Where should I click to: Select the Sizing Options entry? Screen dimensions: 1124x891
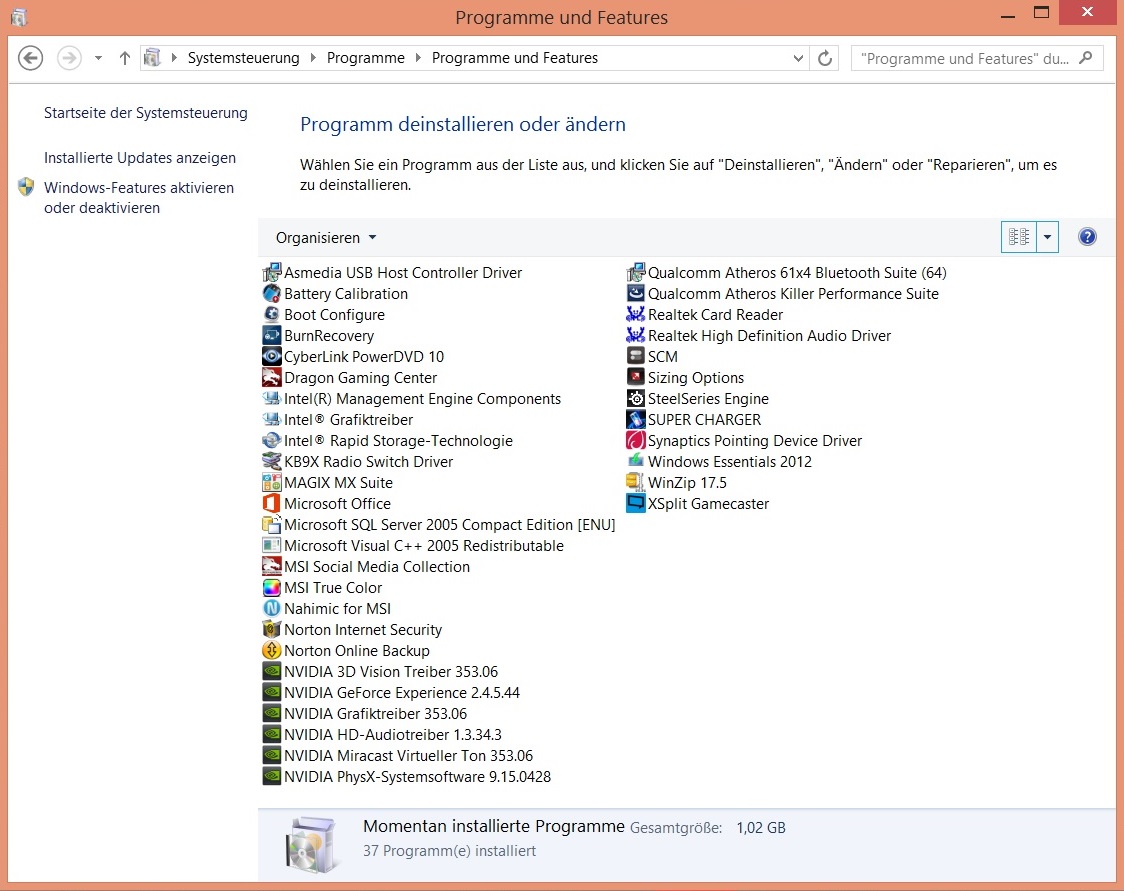tap(686, 377)
